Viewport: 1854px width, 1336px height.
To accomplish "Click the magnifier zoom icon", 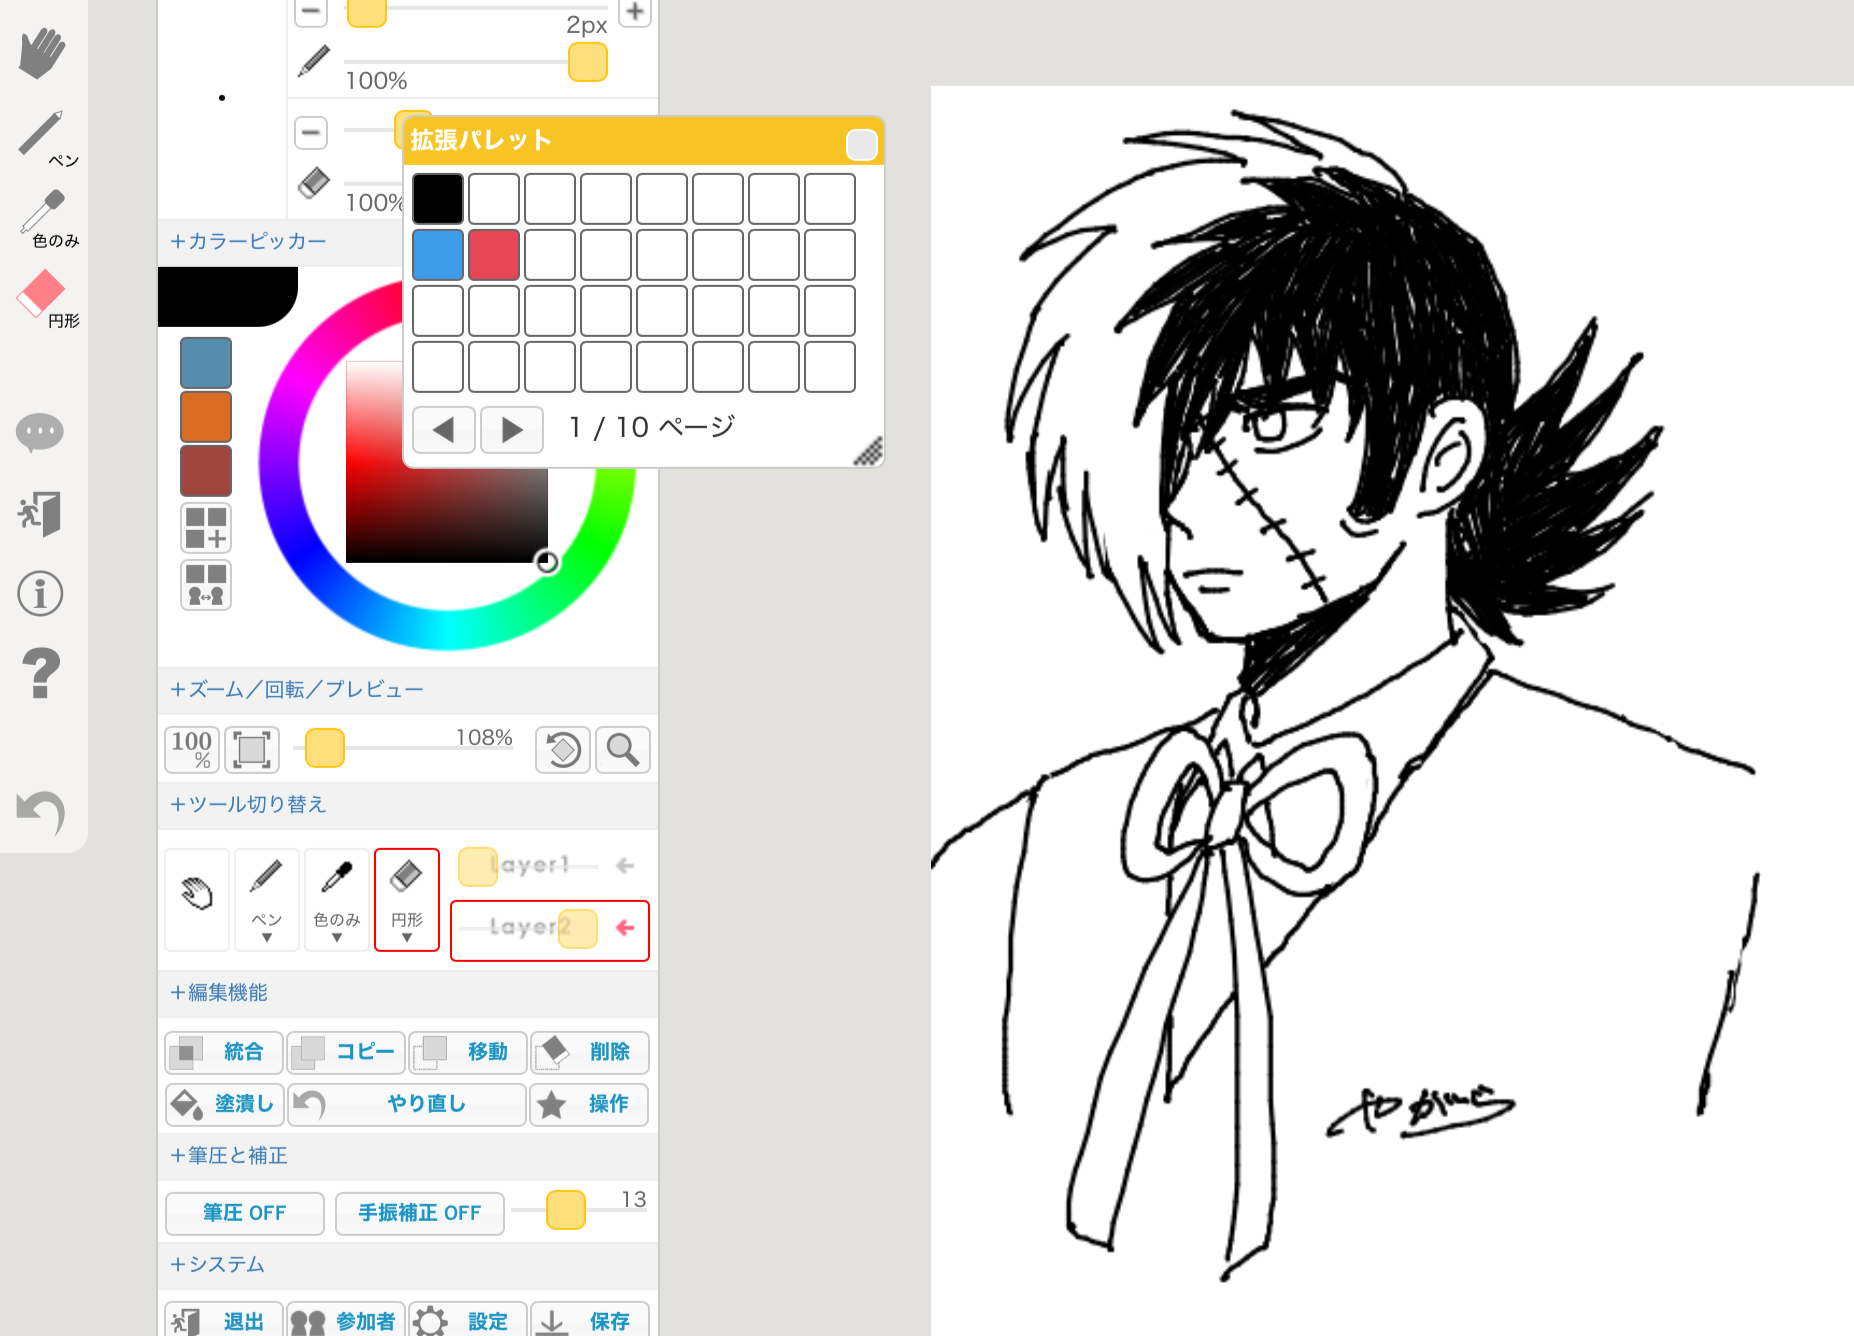I will click(623, 750).
